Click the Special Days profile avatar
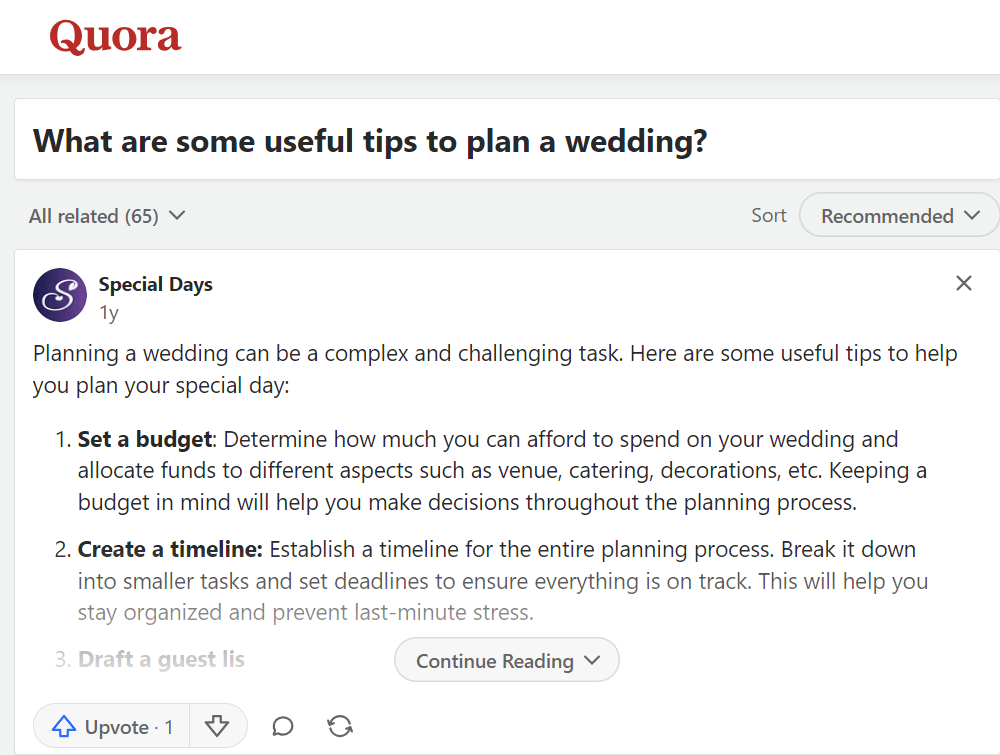The image size is (1000, 755). (59, 295)
